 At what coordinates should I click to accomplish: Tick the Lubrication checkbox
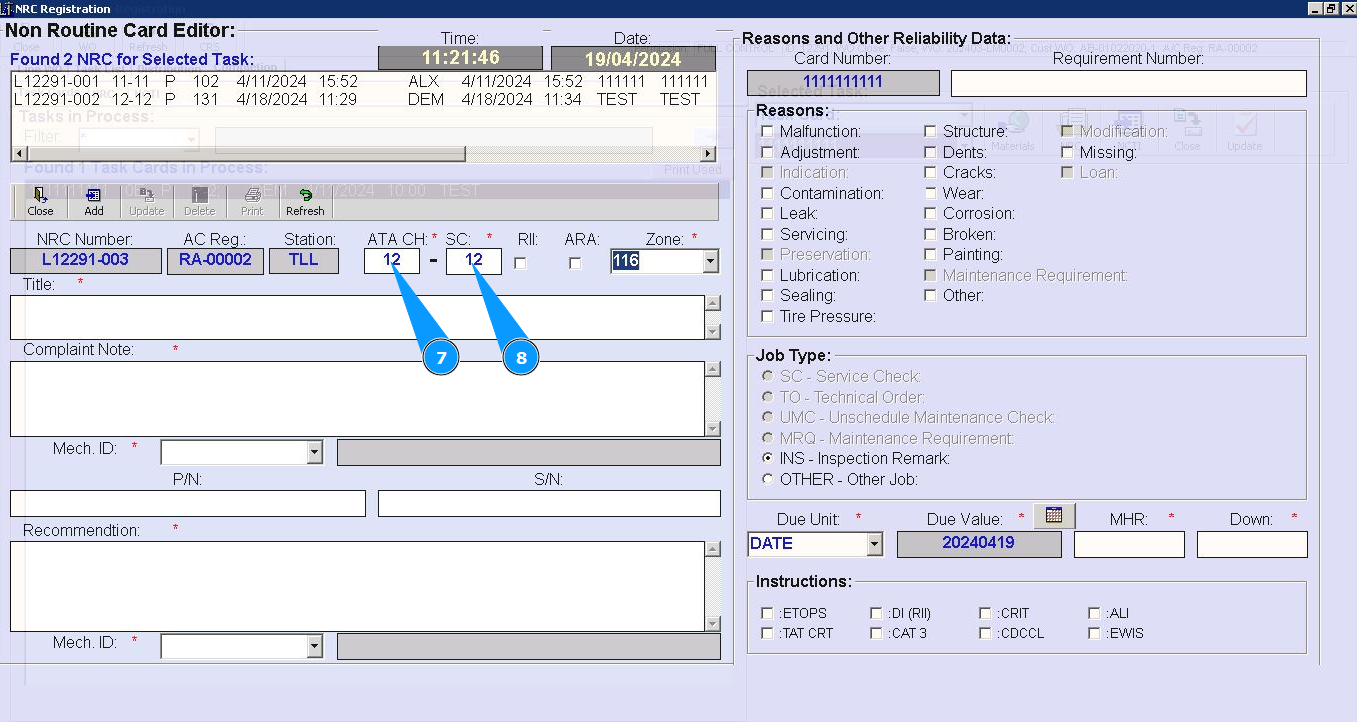pyautogui.click(x=767, y=275)
